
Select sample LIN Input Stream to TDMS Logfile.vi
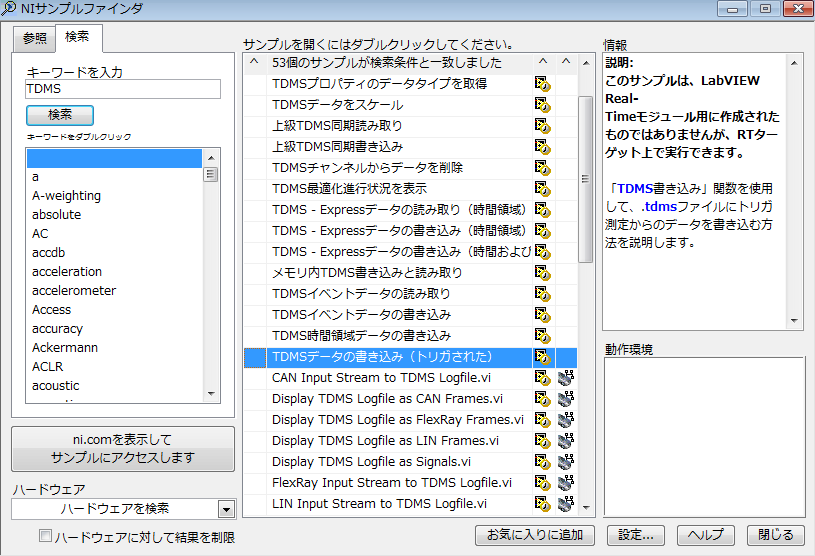pyautogui.click(x=399, y=504)
